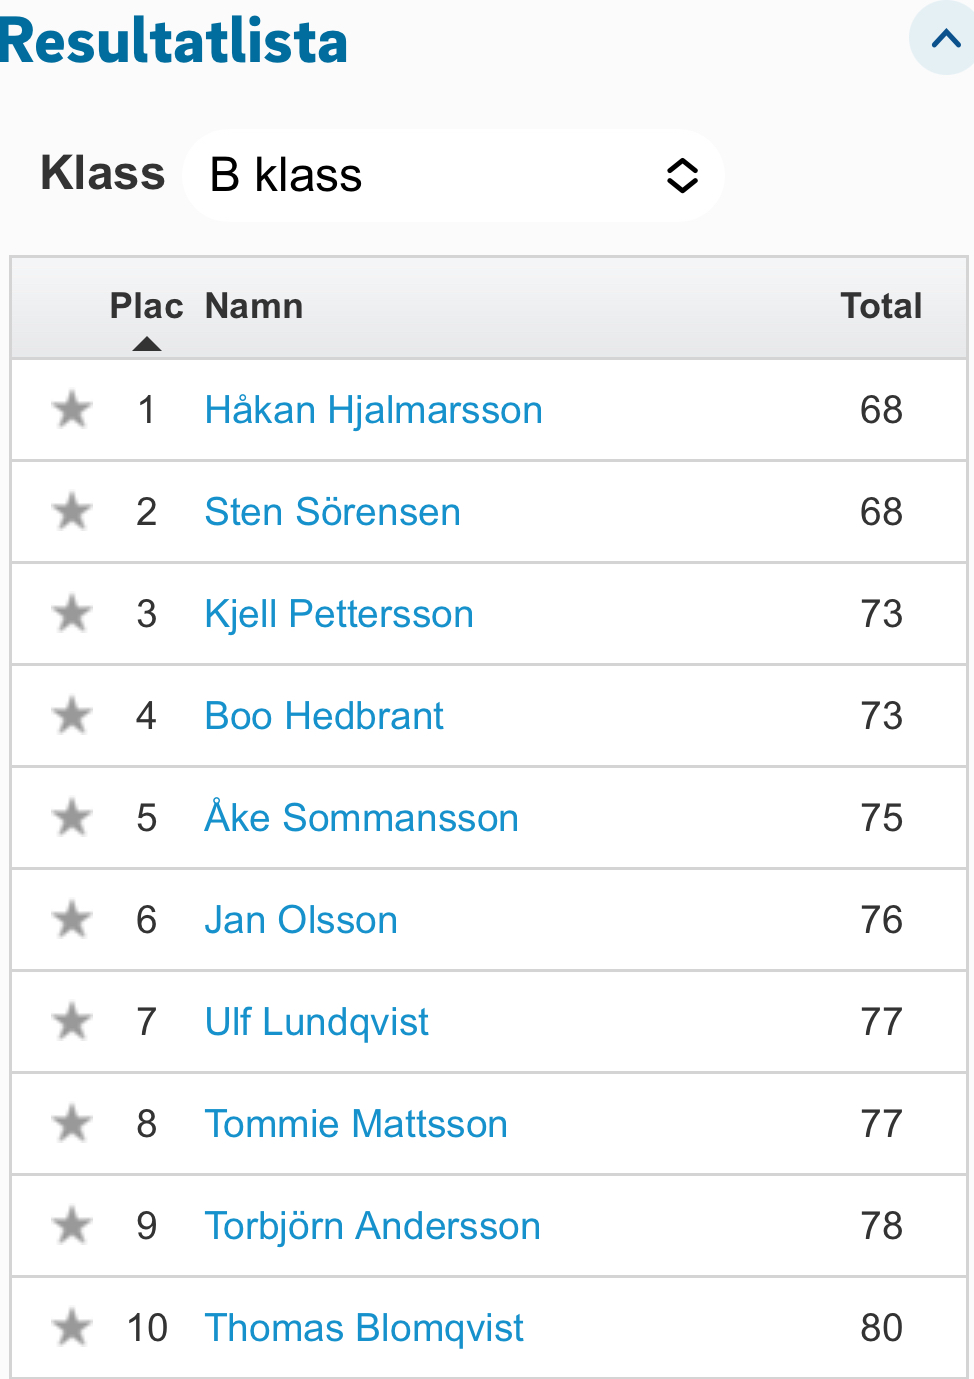Collapse the Resultatlista section
Viewport: 974px width, 1379px height.
(944, 40)
